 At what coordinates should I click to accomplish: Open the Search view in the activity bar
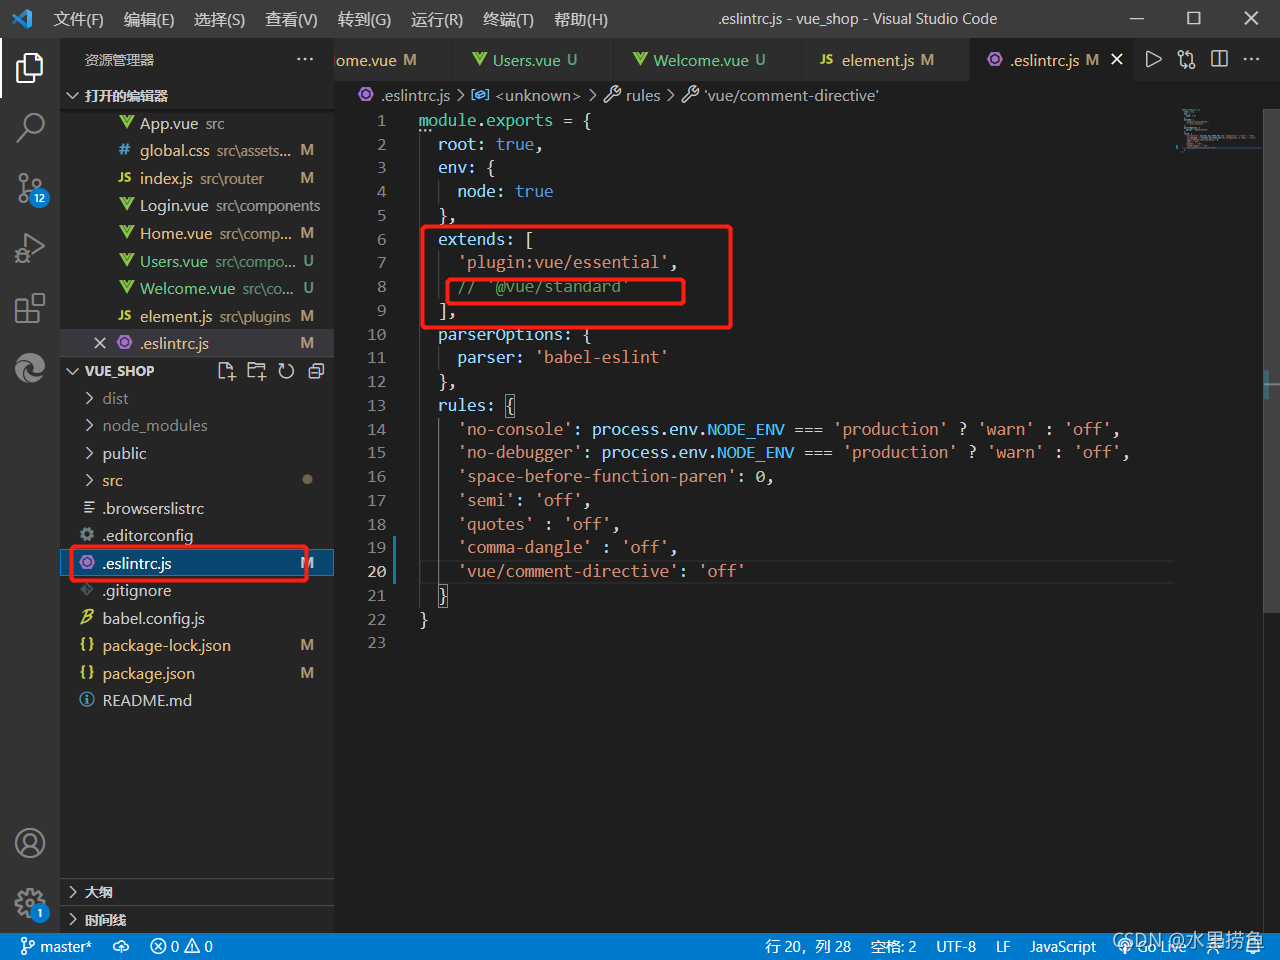tap(30, 127)
